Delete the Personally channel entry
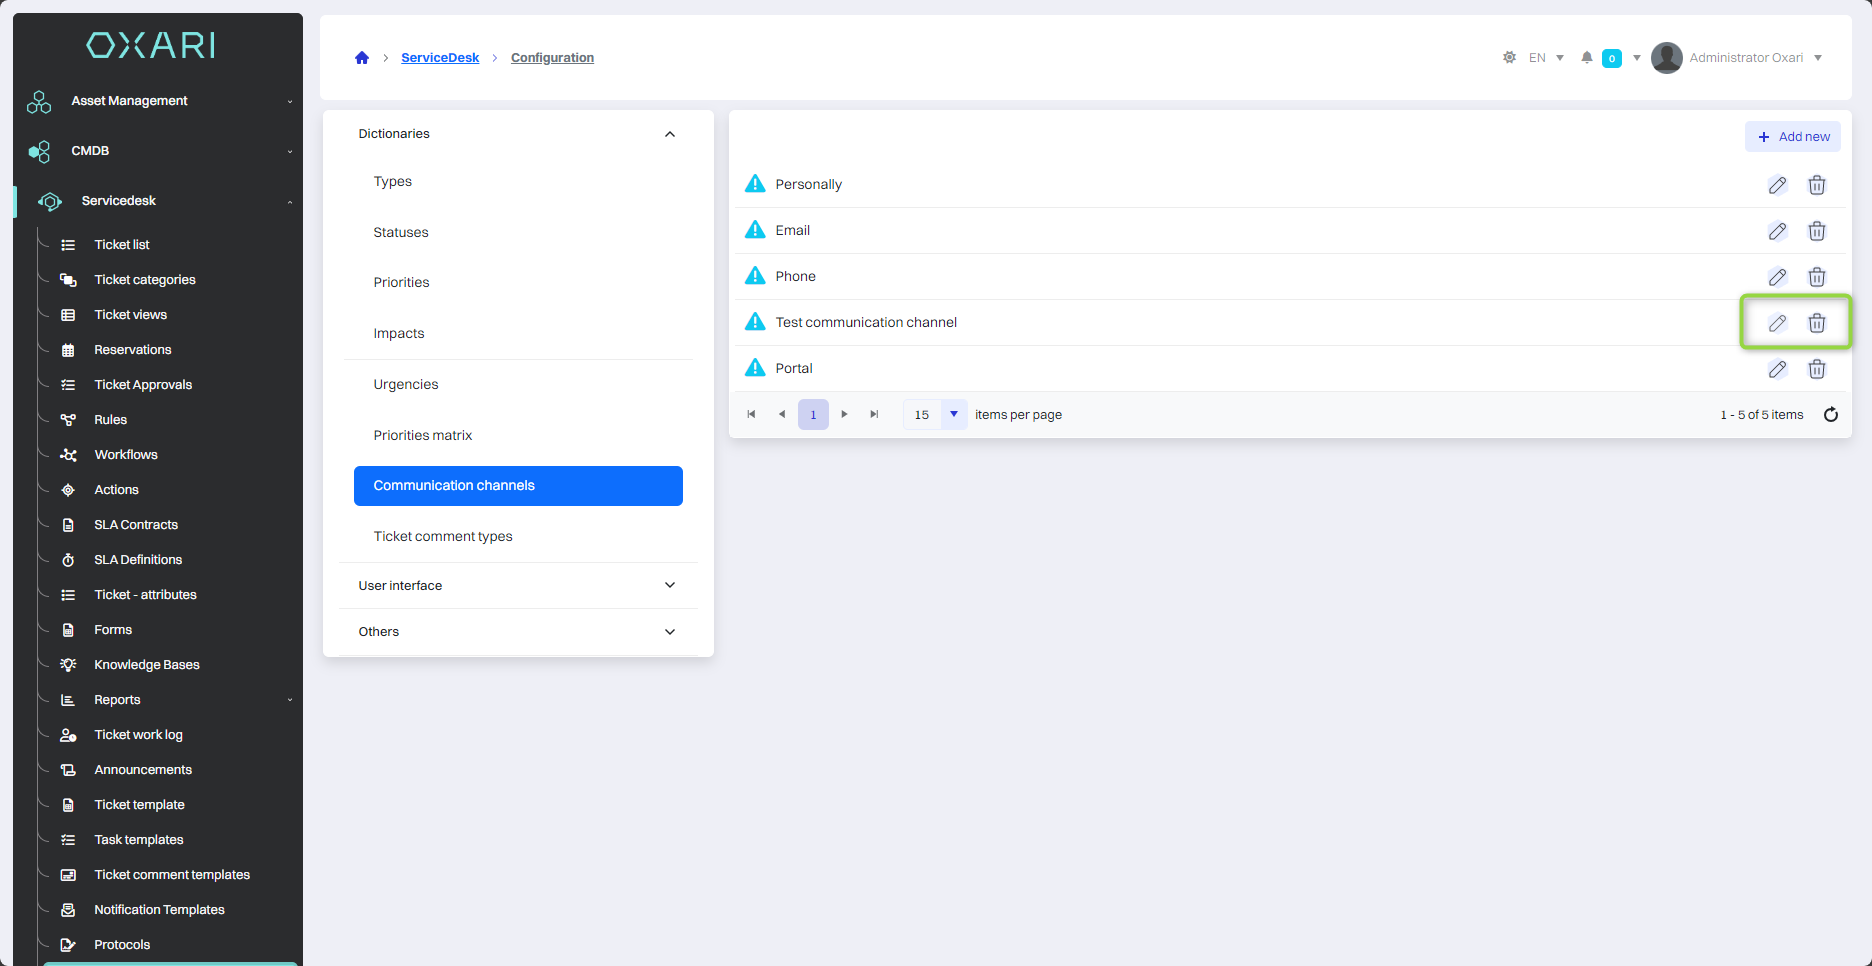The width and height of the screenshot is (1872, 966). coord(1817,185)
